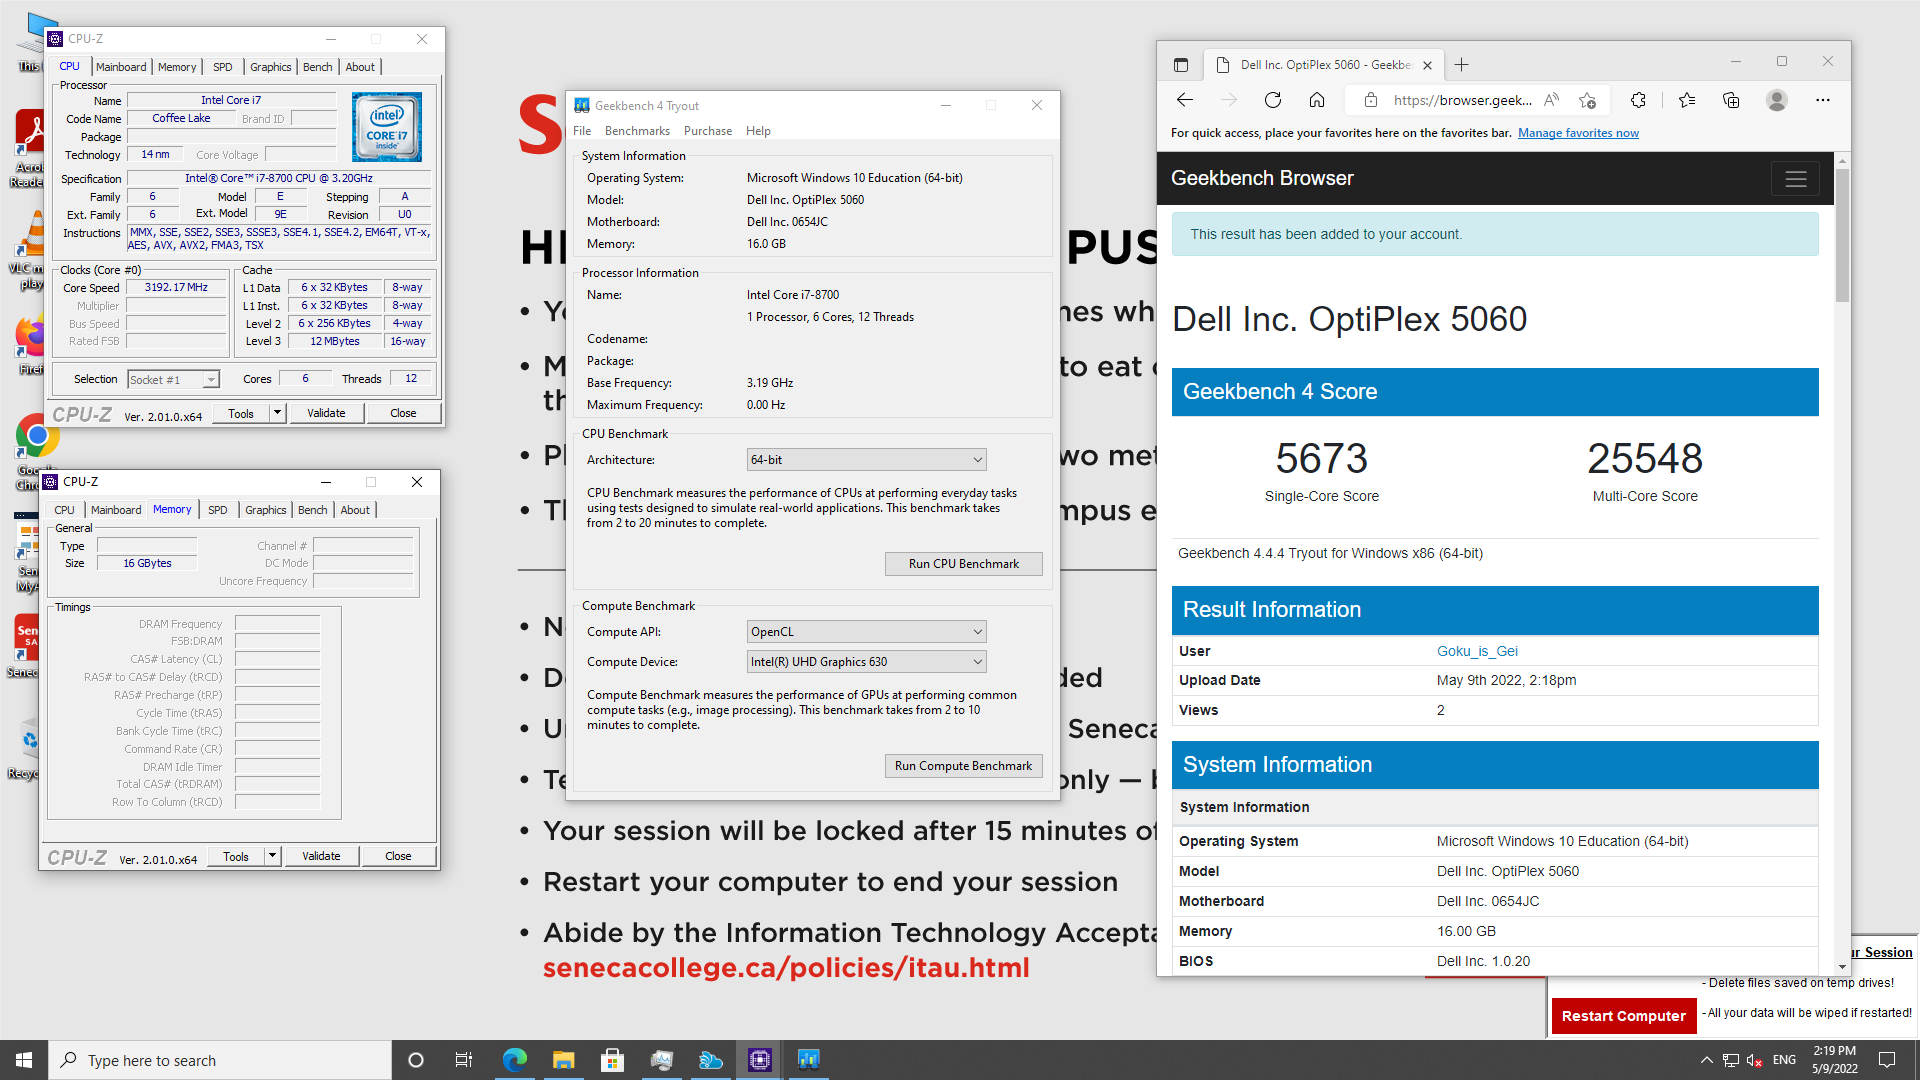Open Microsoft Store from the taskbar
The height and width of the screenshot is (1080, 1920).
pyautogui.click(x=613, y=1060)
